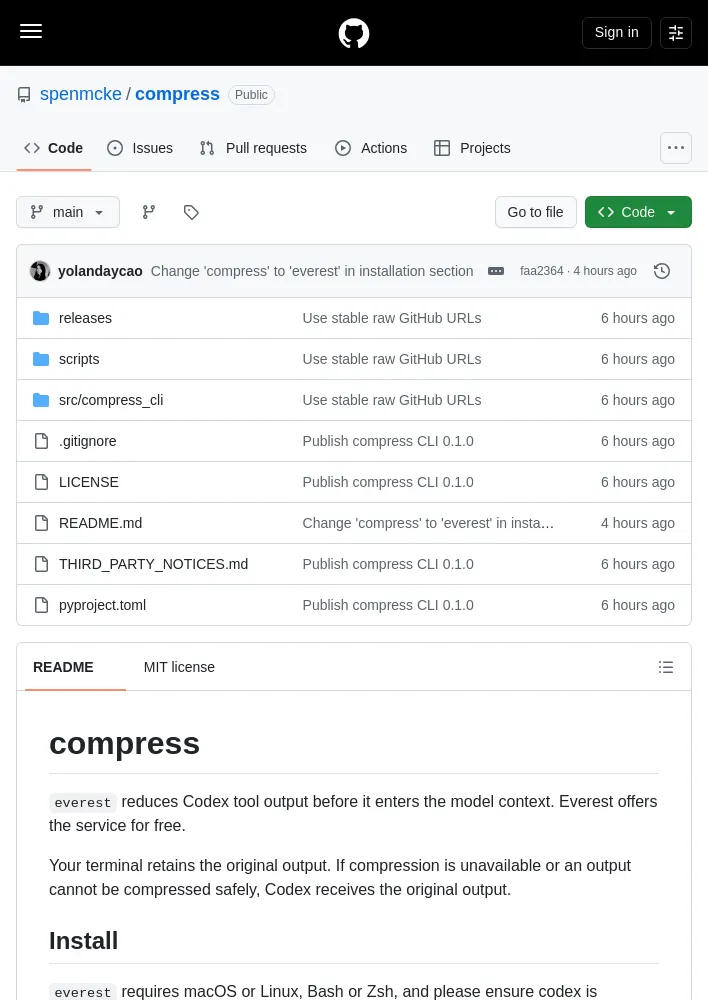Open the pyproject.toml file

click(102, 605)
